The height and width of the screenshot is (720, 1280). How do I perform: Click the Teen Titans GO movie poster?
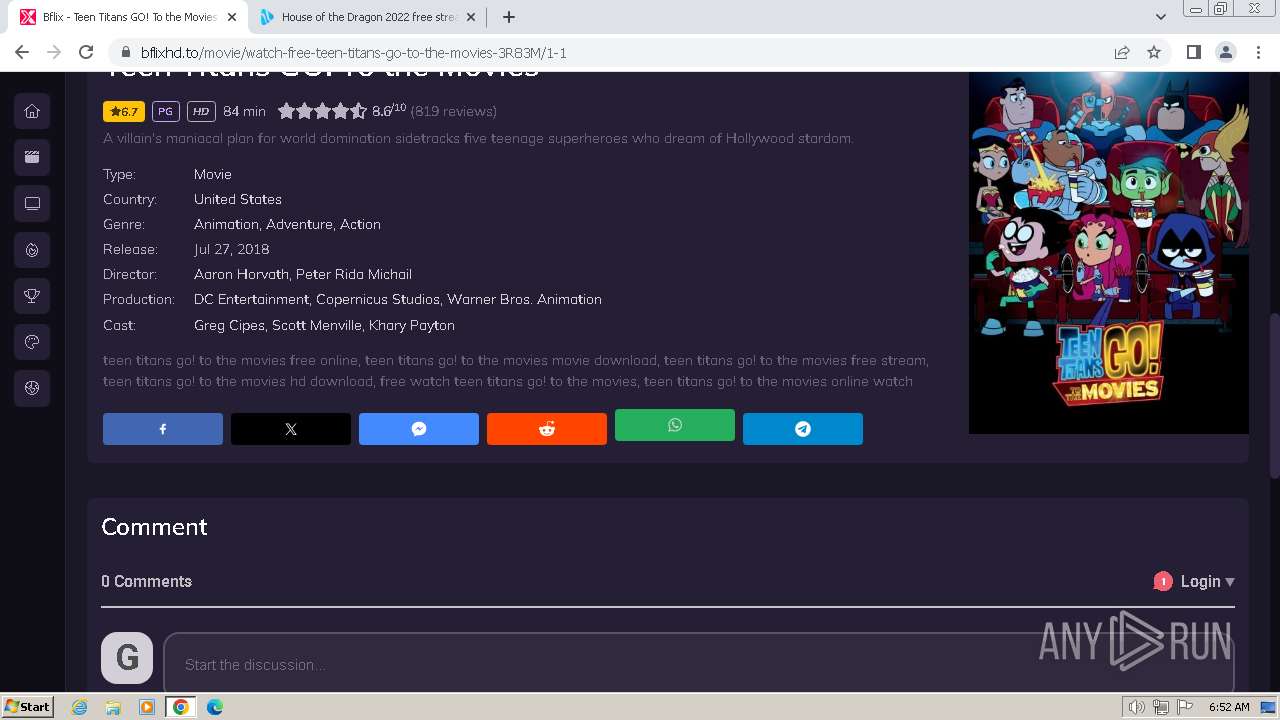tap(1109, 253)
